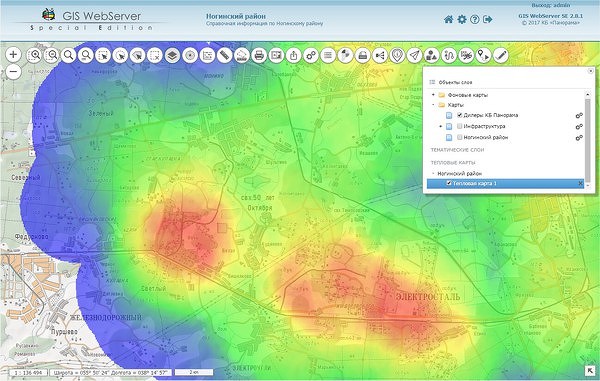Open header gear settings icon

(x=462, y=19)
